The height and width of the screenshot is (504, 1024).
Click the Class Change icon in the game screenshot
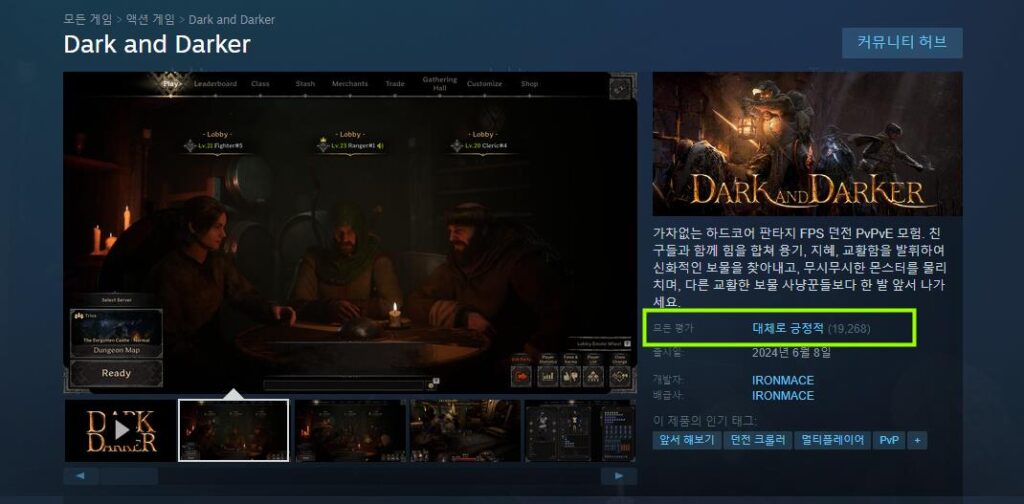pos(621,375)
